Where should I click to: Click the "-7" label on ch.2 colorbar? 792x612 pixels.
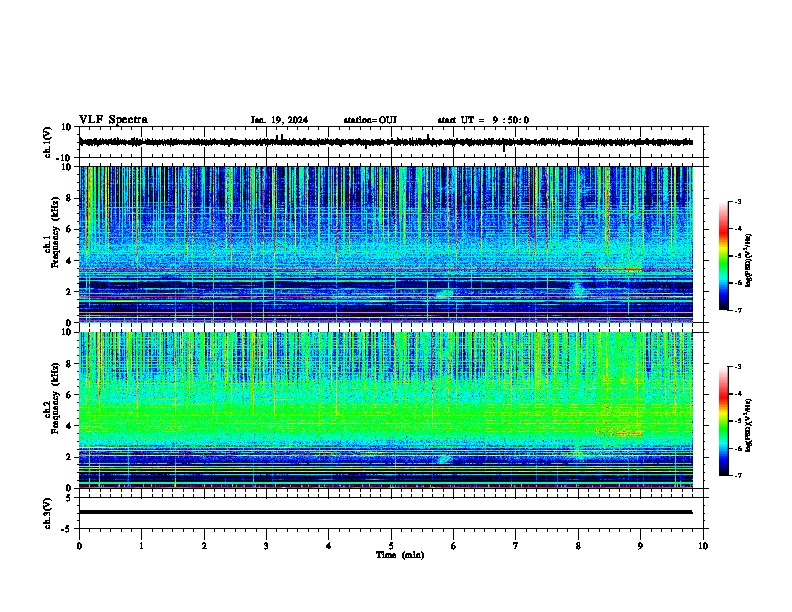[x=737, y=475]
